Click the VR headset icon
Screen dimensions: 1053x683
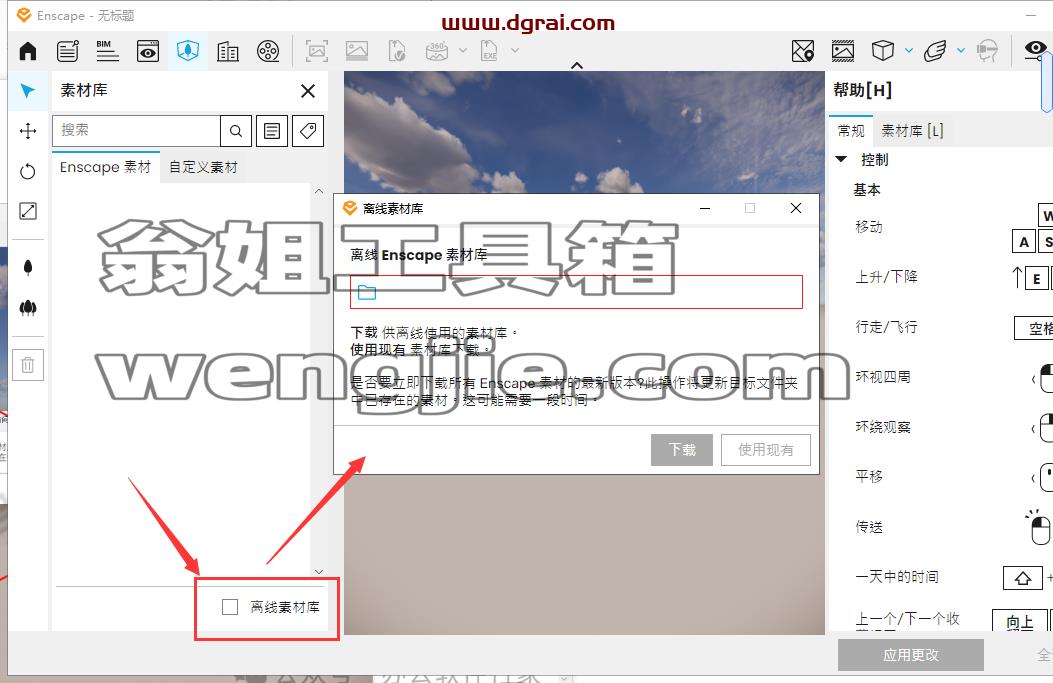(987, 51)
